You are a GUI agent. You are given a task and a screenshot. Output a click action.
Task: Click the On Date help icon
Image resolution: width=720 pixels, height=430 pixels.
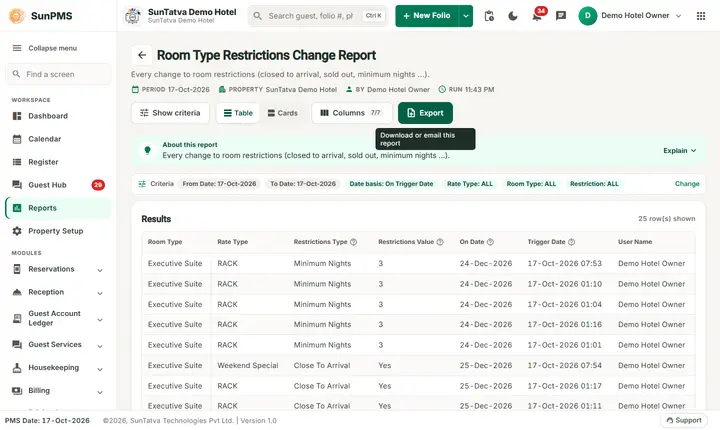click(x=490, y=242)
